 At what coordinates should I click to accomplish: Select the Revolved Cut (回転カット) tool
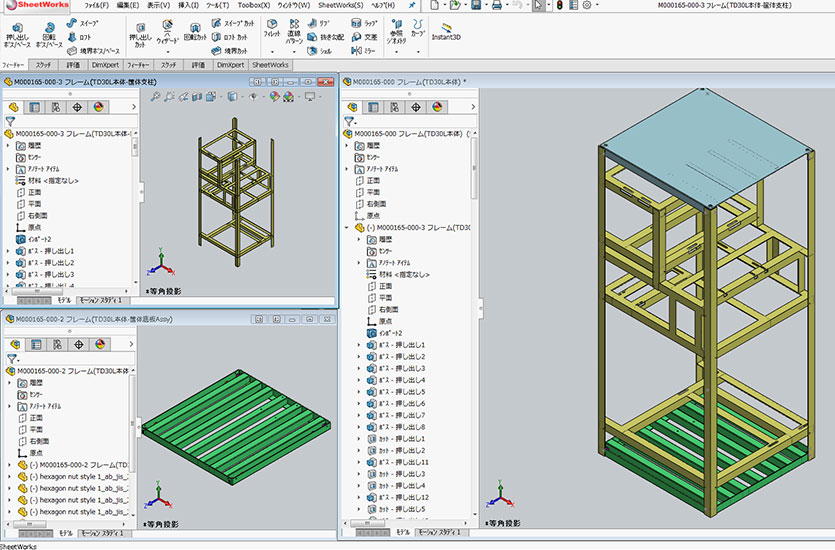pyautogui.click(x=195, y=33)
